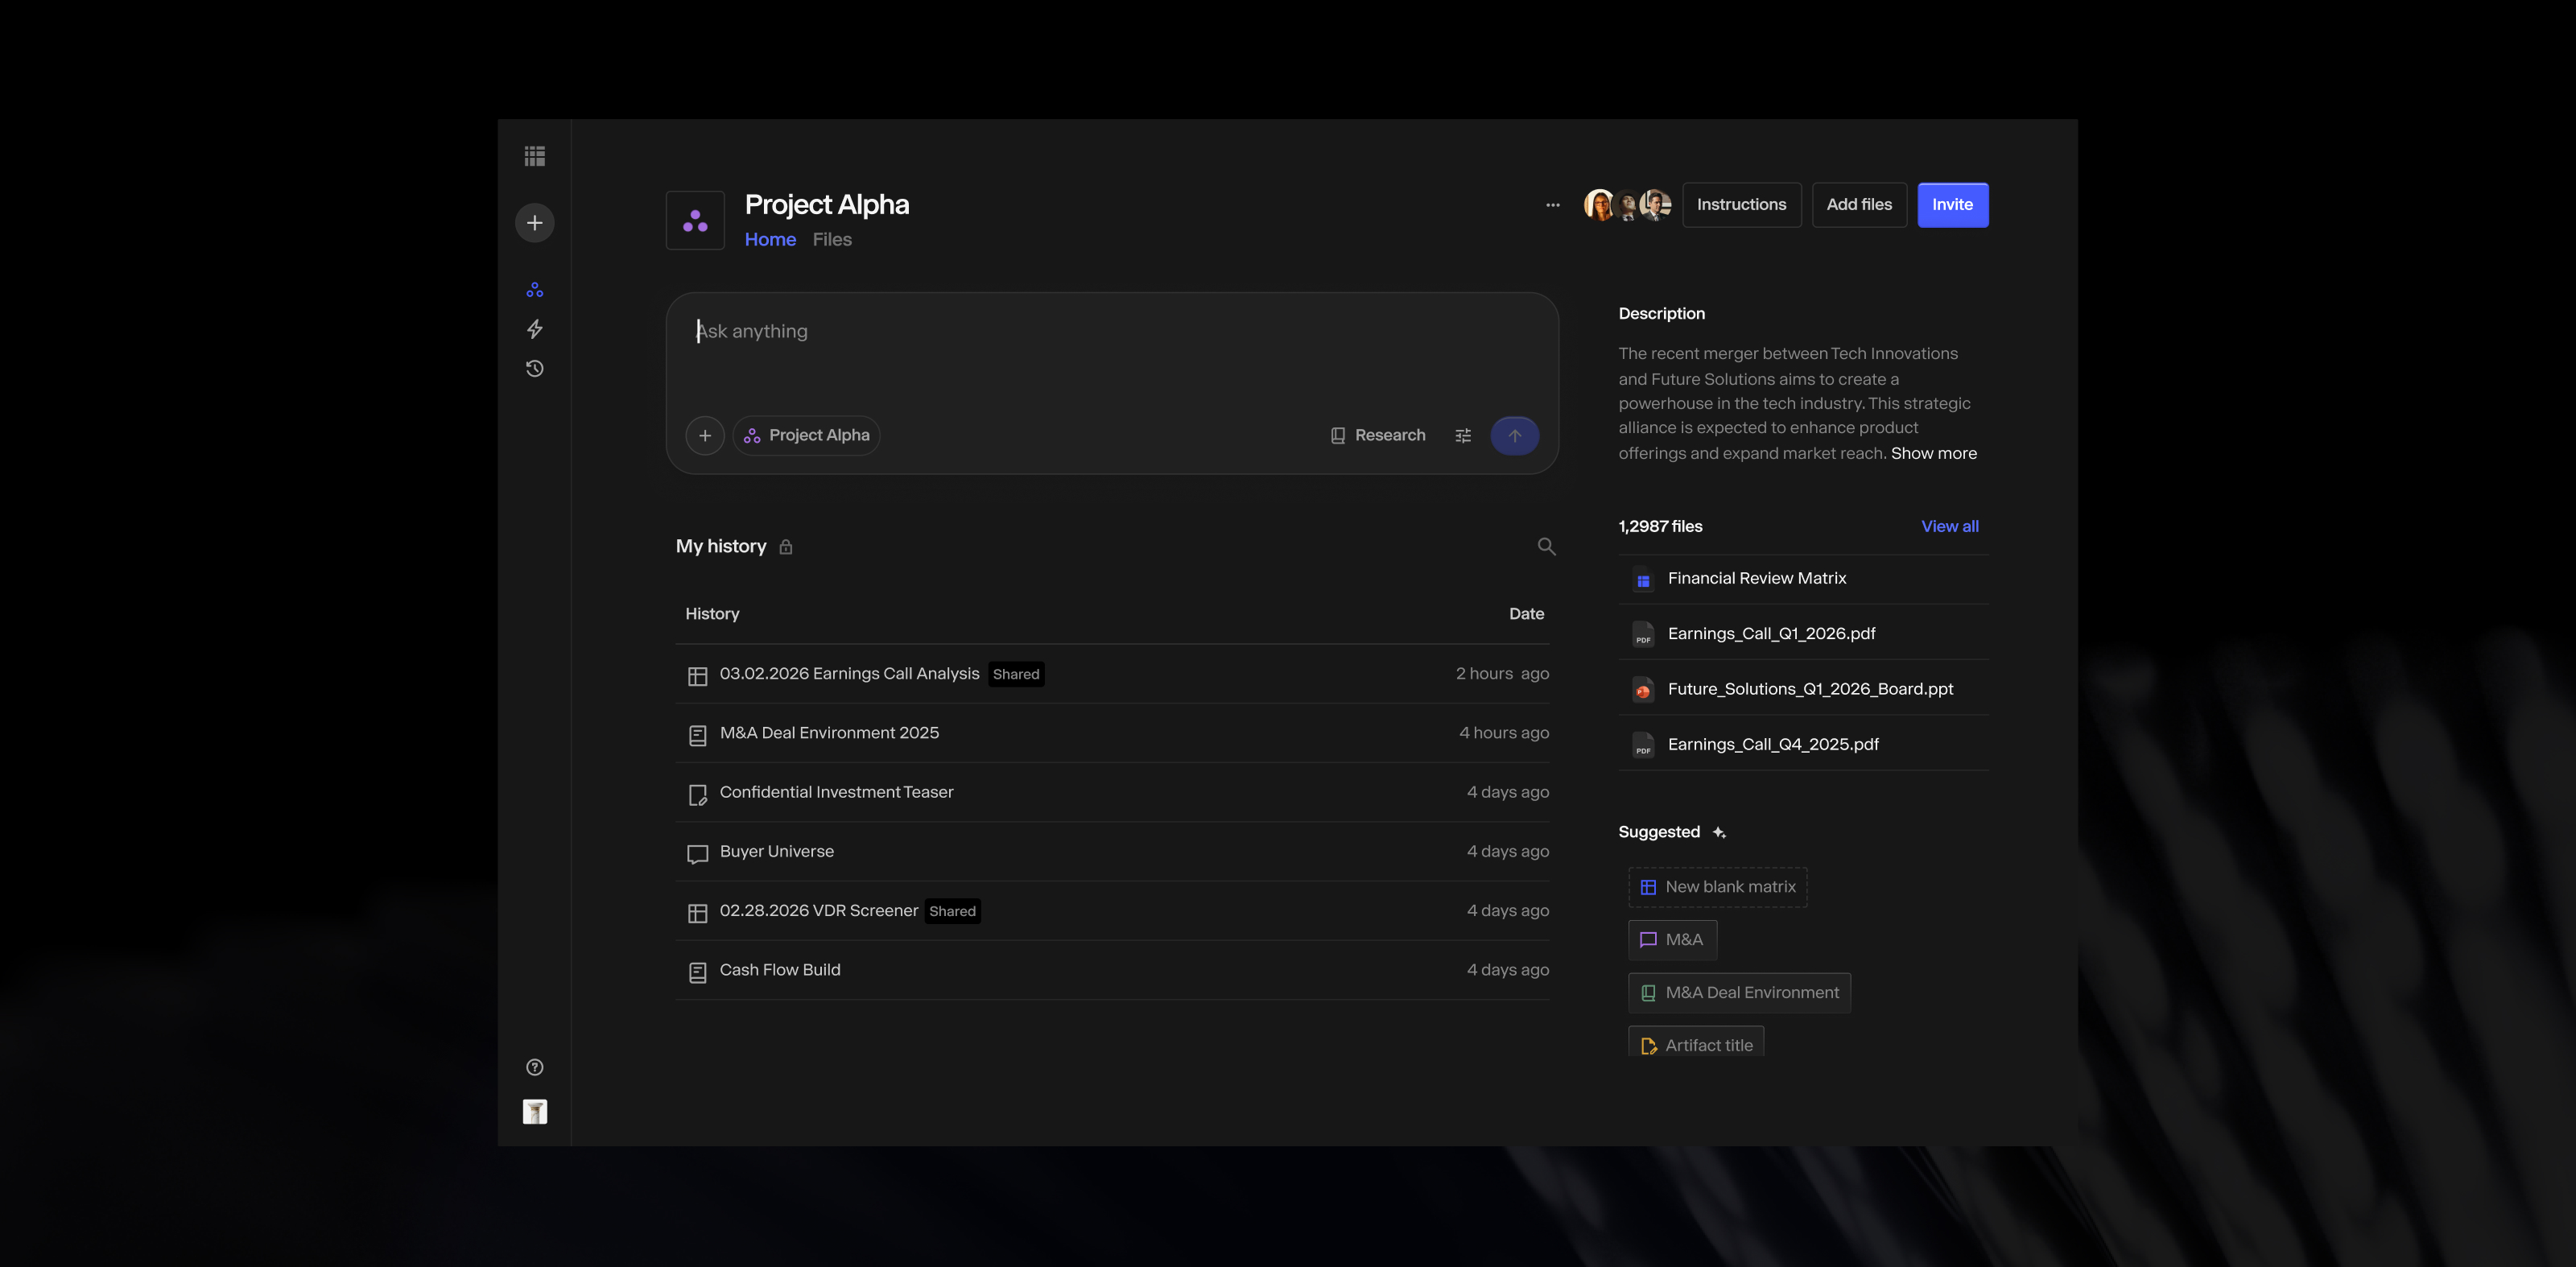Open the apps grid icon in sidebar
2576x1267 pixels.
pyautogui.click(x=534, y=156)
